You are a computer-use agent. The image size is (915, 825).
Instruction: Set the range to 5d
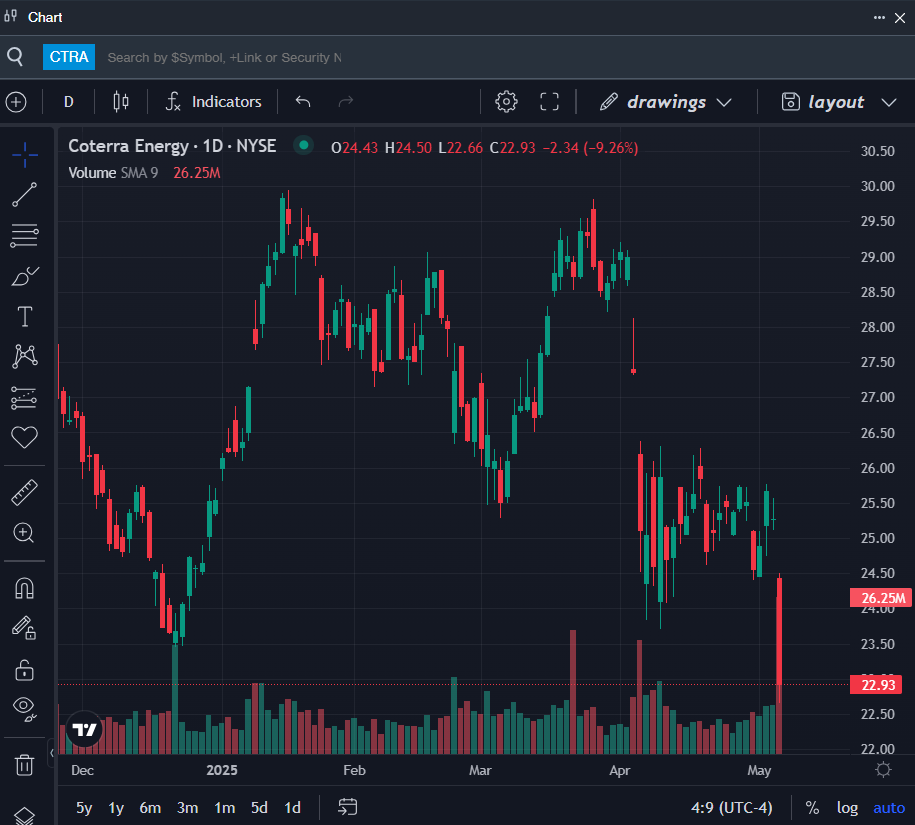[x=259, y=807]
